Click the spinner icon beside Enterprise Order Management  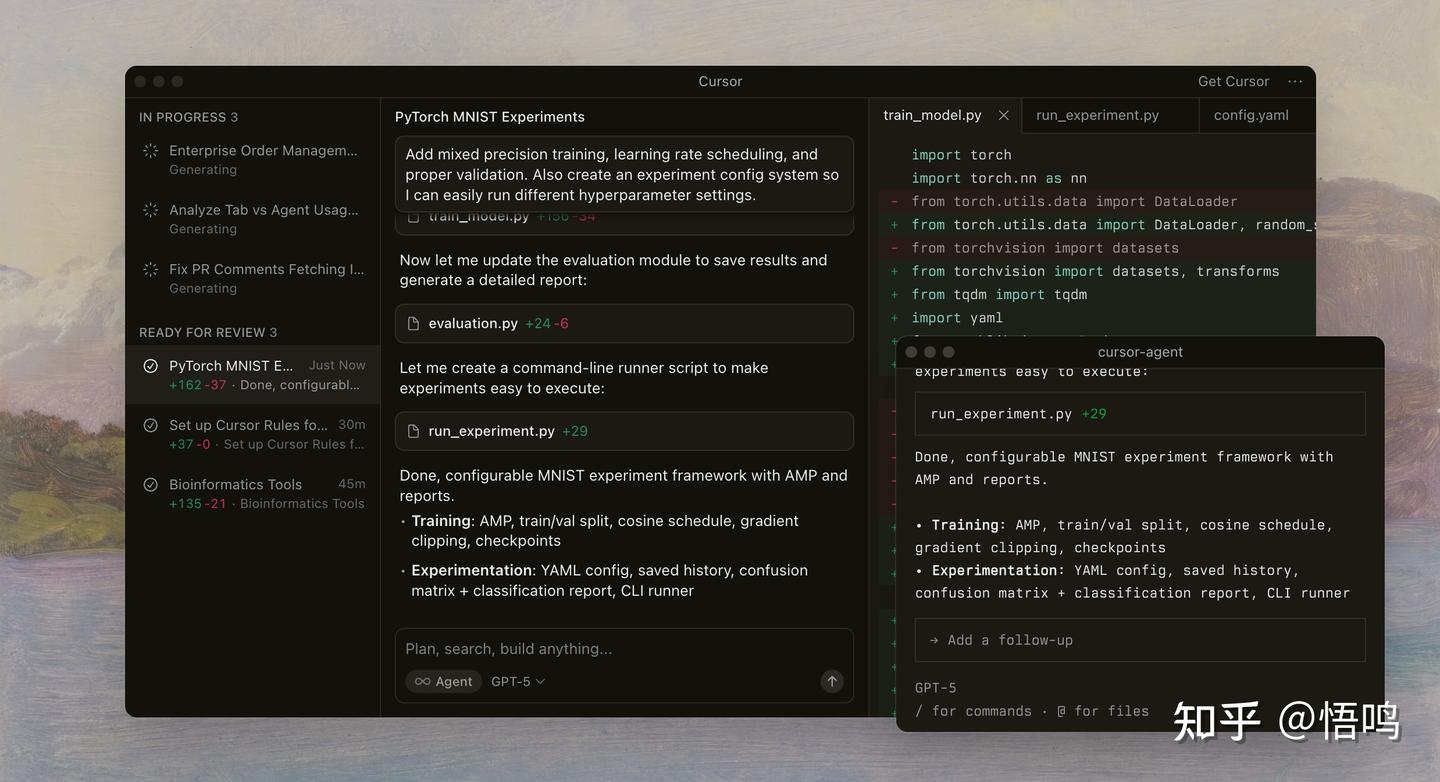[x=150, y=151]
